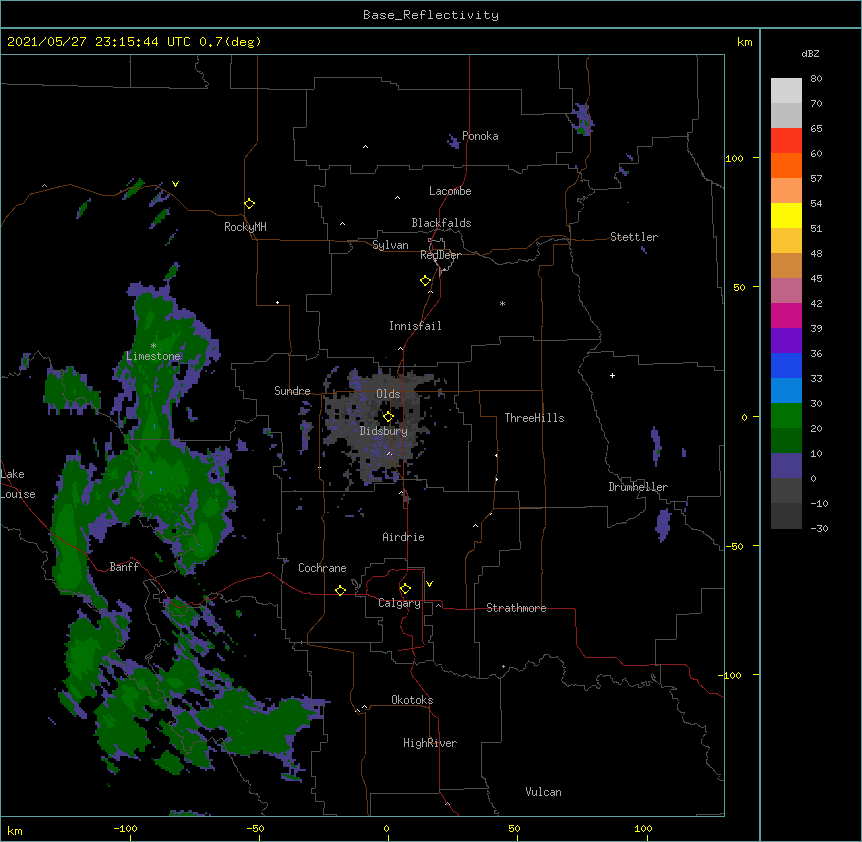Click the yellow diamond marker south of RedDeer

click(x=425, y=281)
